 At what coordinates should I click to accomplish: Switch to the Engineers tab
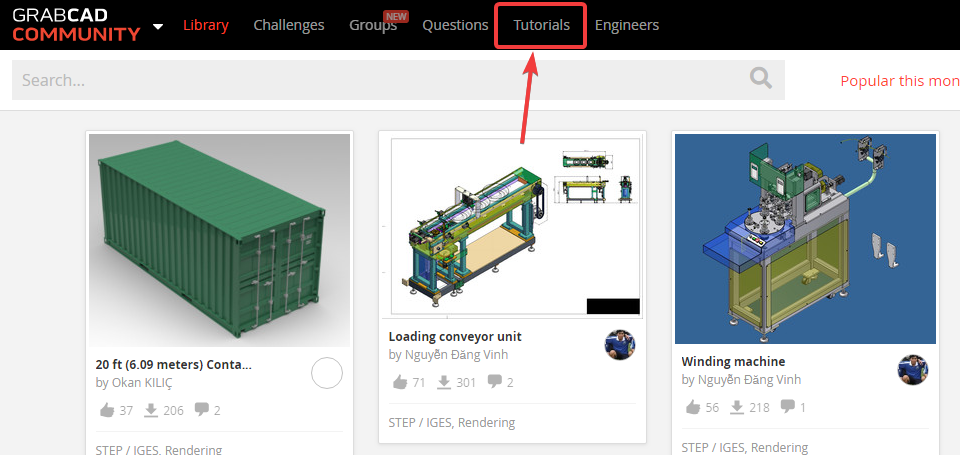click(627, 25)
